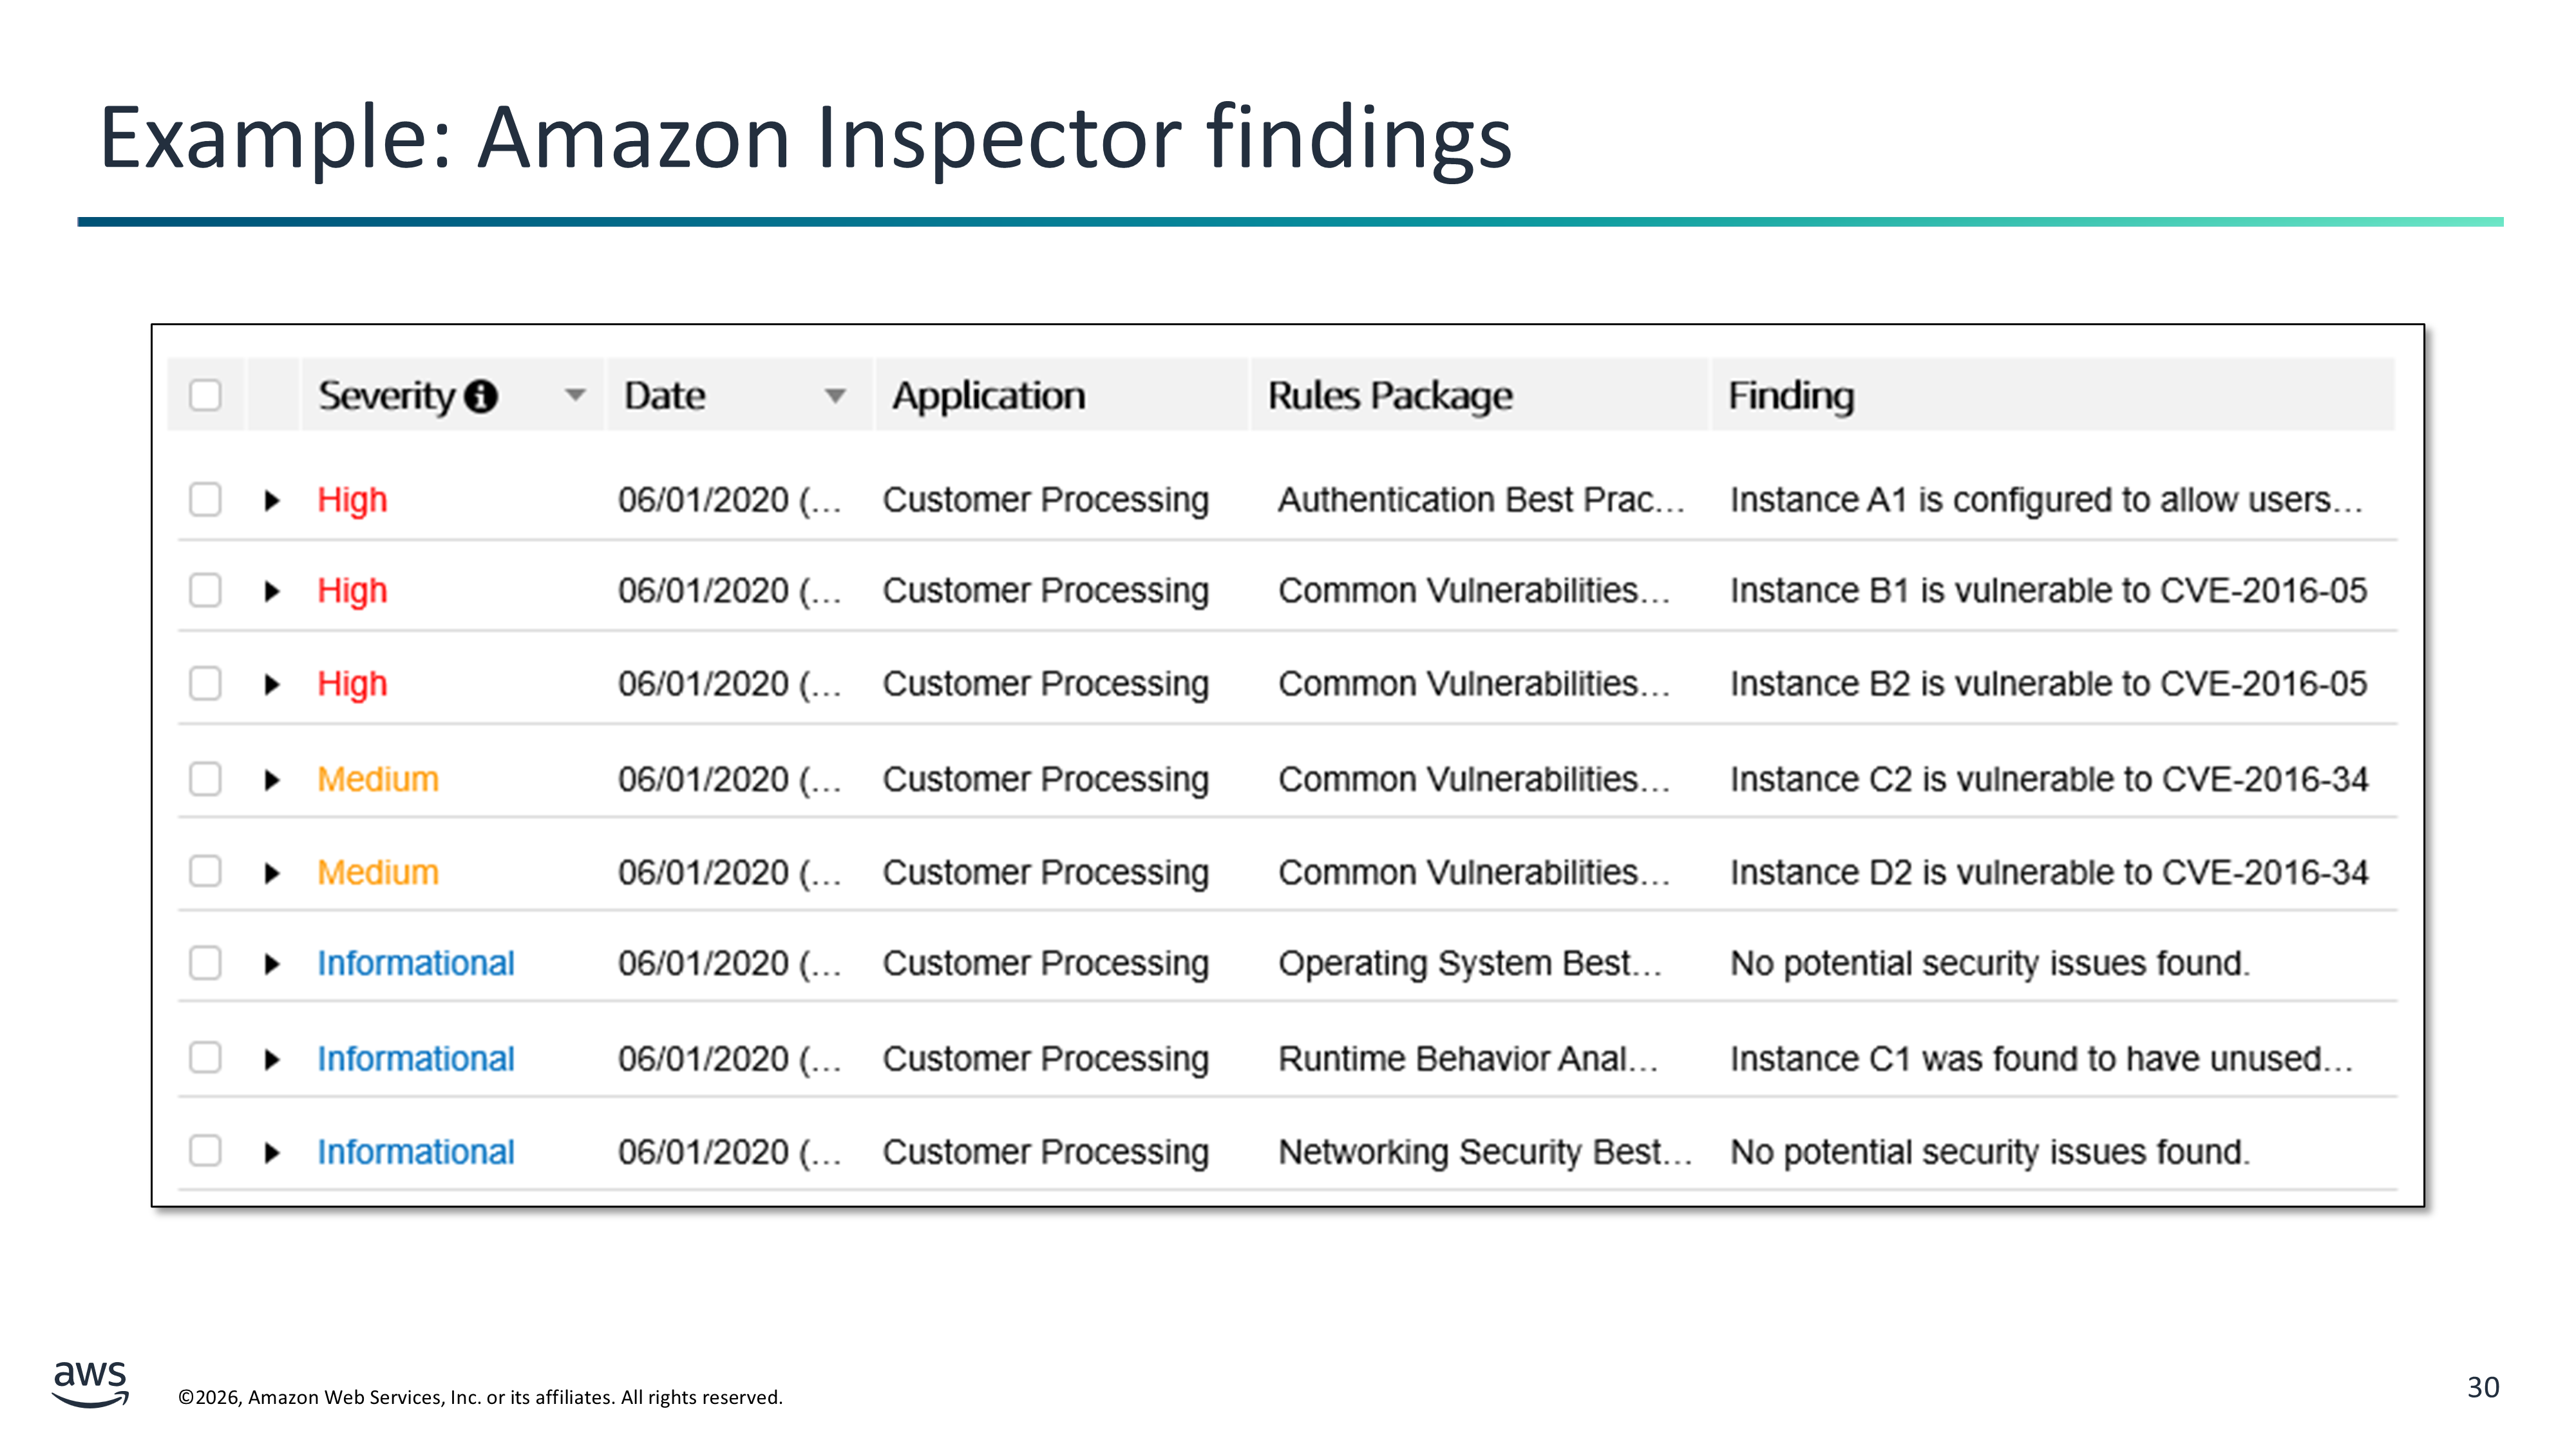Image resolution: width=2576 pixels, height=1449 pixels.
Task: Click the Application column header
Action: (988, 395)
